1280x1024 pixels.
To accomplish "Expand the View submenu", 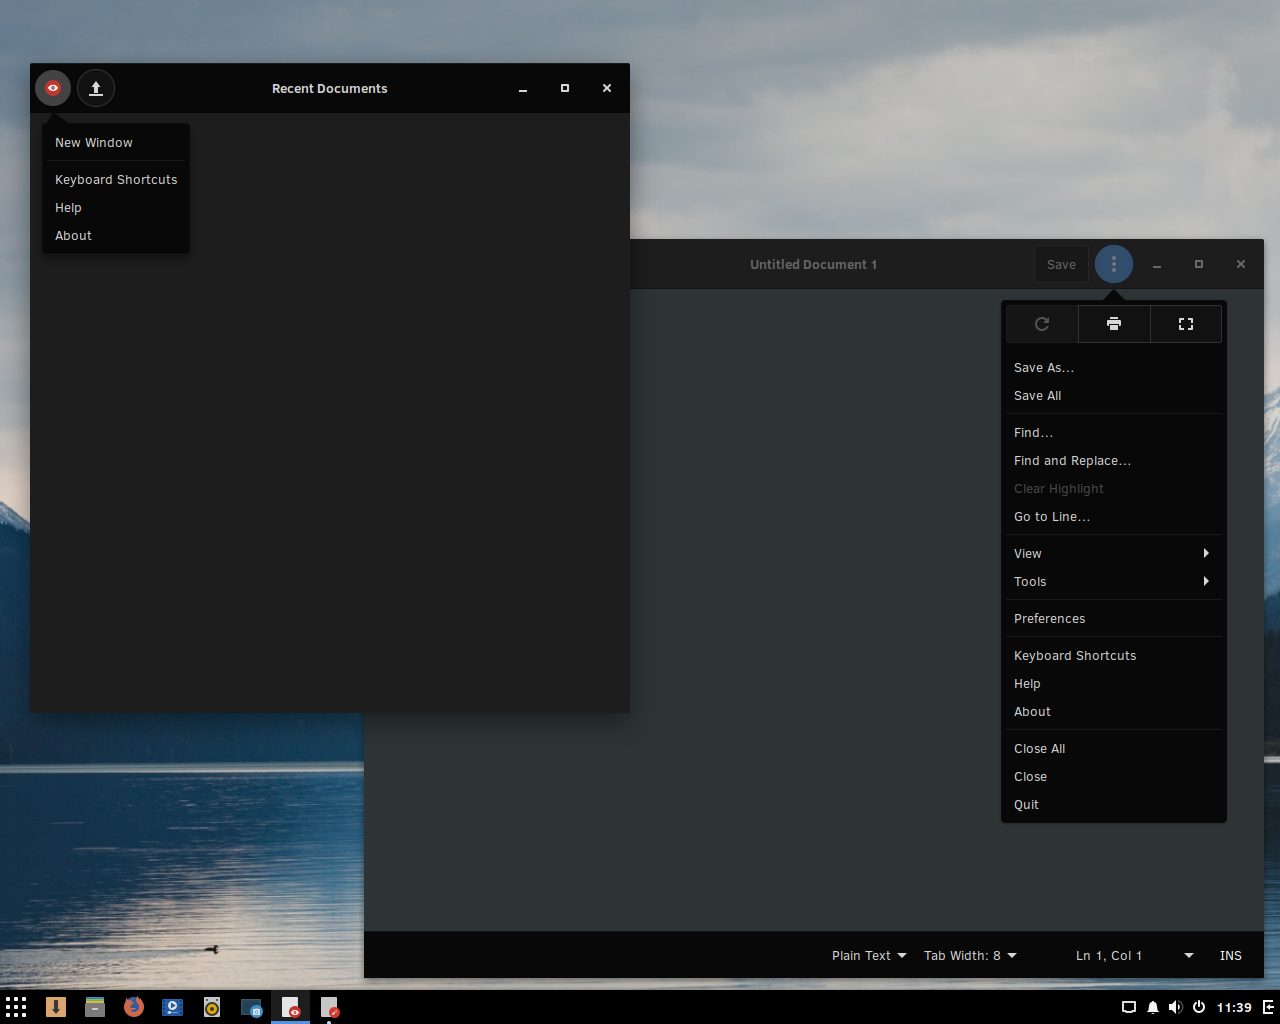I will (1114, 554).
